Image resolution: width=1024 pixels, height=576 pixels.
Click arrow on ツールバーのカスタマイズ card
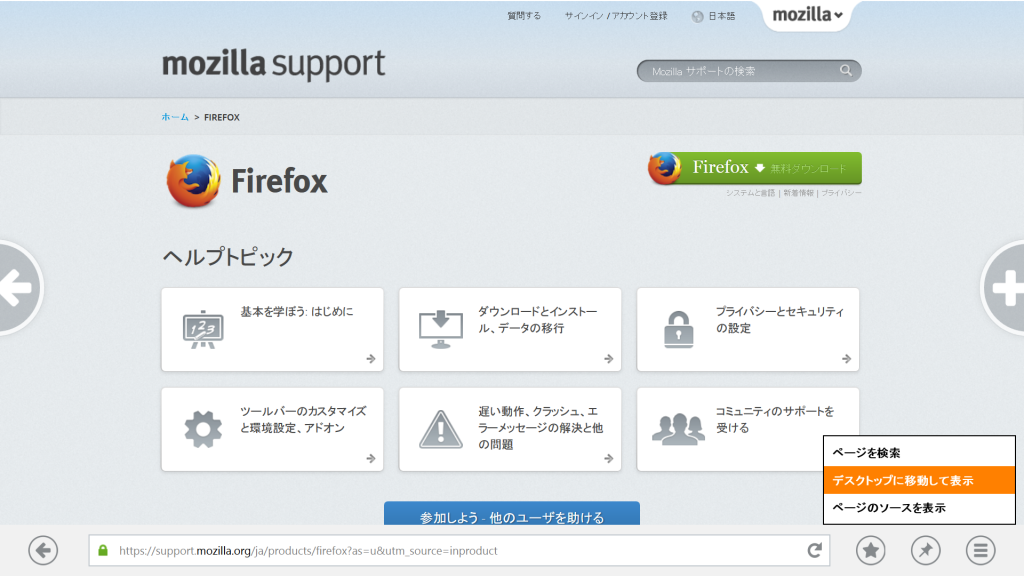(371, 458)
